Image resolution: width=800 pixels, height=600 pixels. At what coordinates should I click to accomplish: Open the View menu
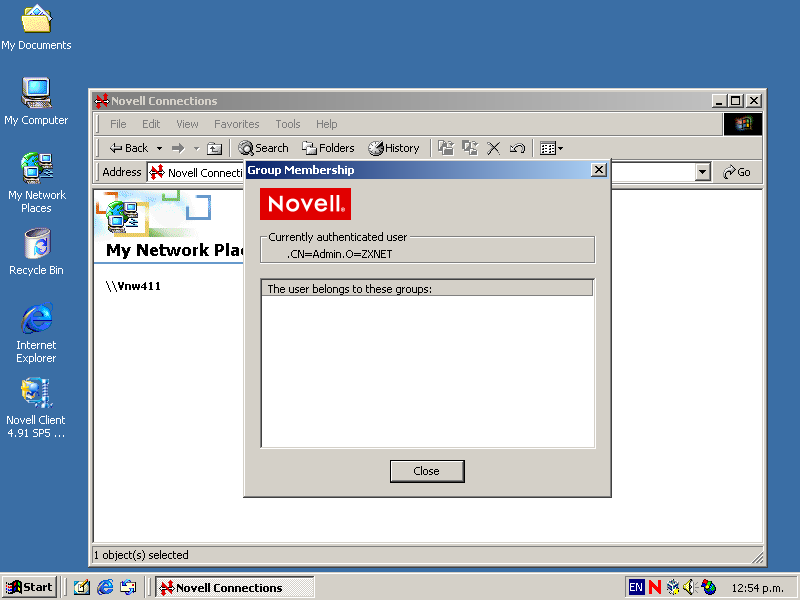pyautogui.click(x=187, y=124)
